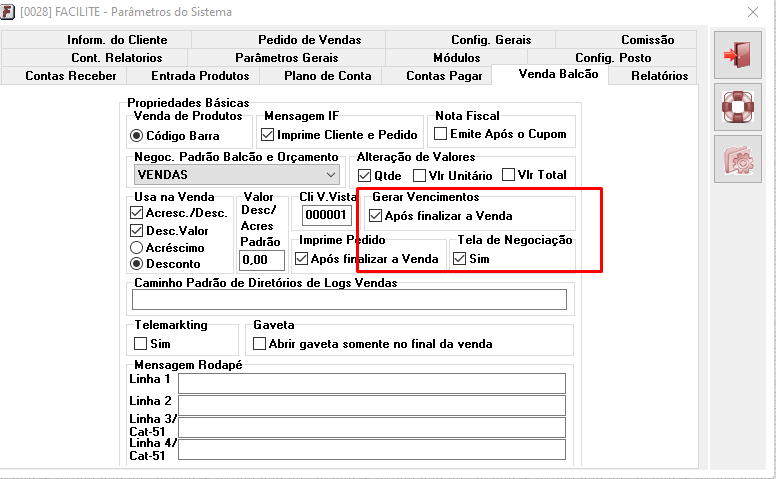
Task: Toggle the Qtde checkbox
Action: tap(364, 176)
